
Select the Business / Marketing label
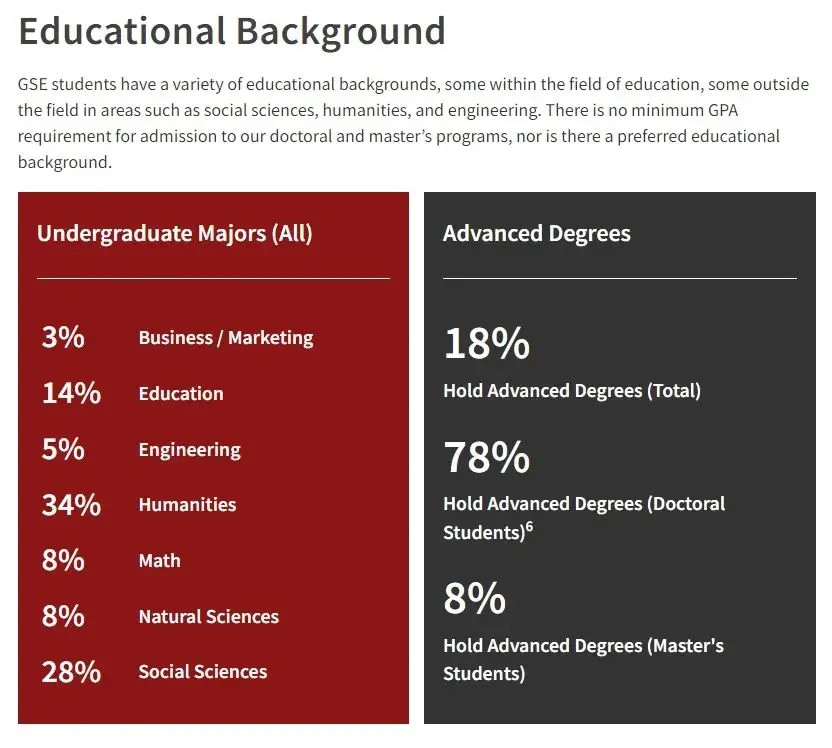pyautogui.click(x=225, y=338)
